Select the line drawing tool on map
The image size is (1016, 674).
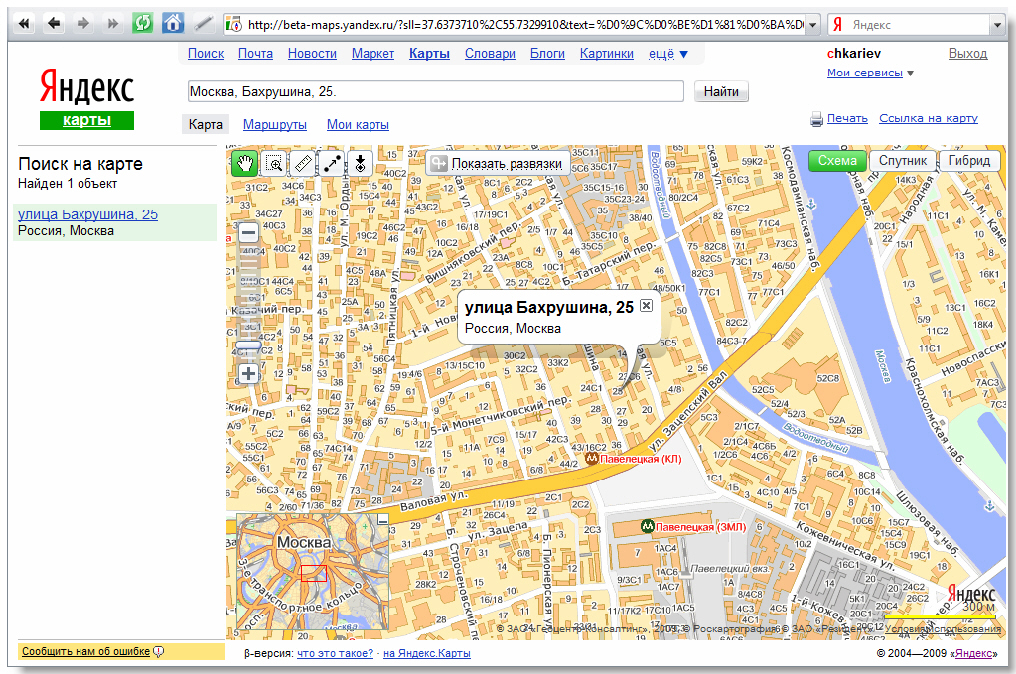(332, 163)
